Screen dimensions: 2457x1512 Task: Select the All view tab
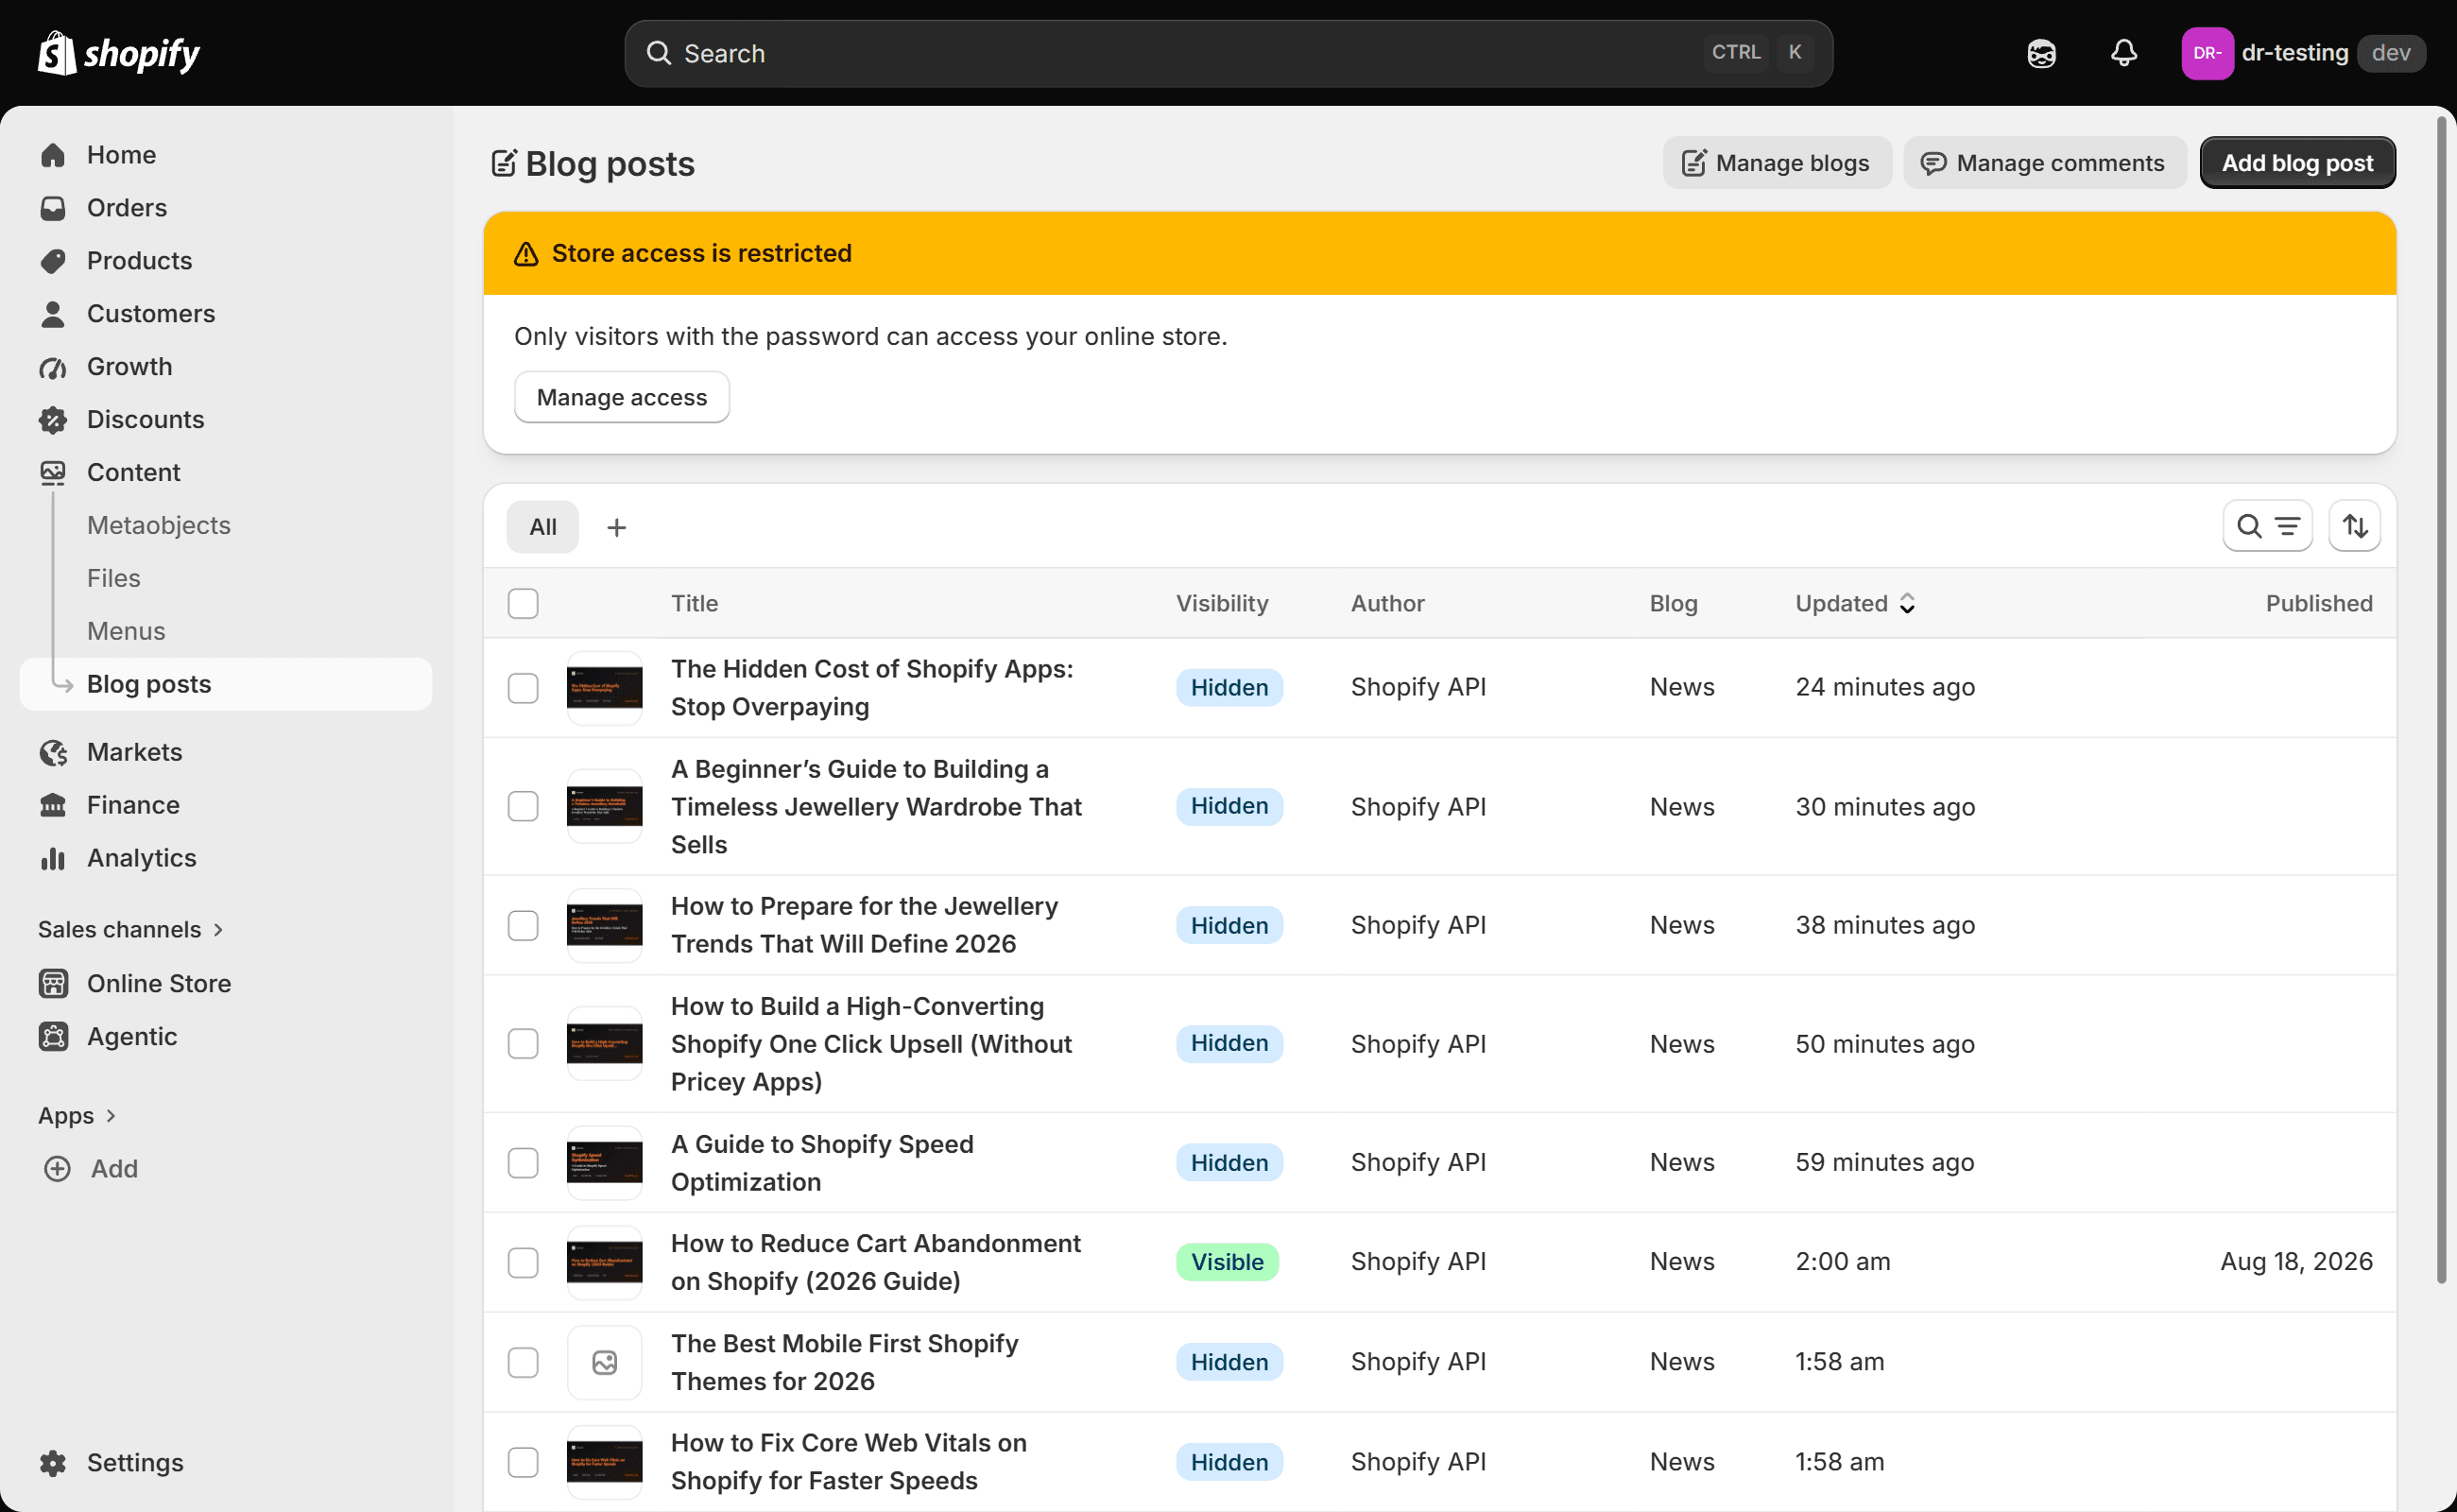[543, 527]
